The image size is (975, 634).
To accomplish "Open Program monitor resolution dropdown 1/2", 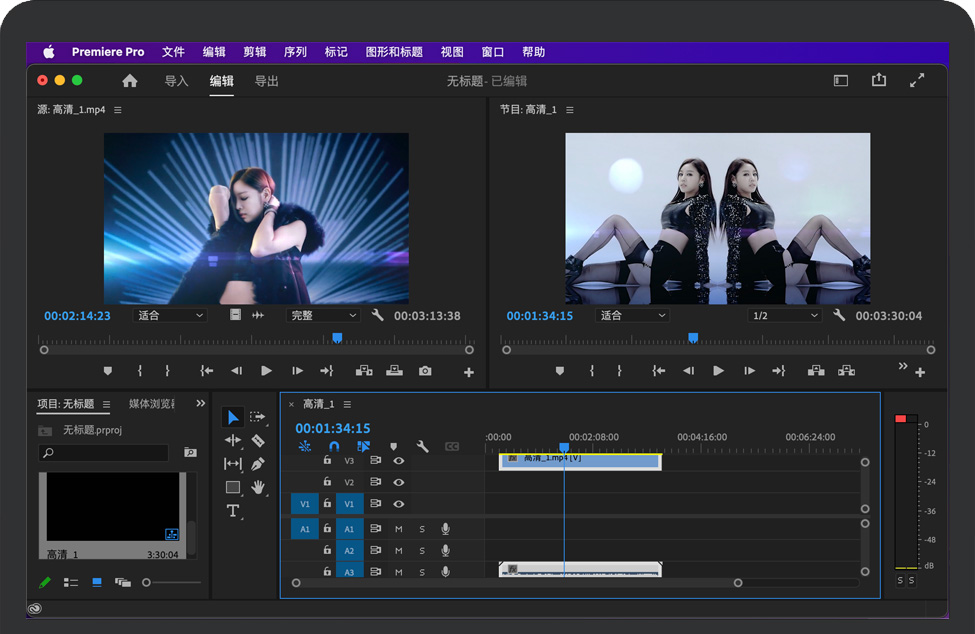I will point(785,316).
